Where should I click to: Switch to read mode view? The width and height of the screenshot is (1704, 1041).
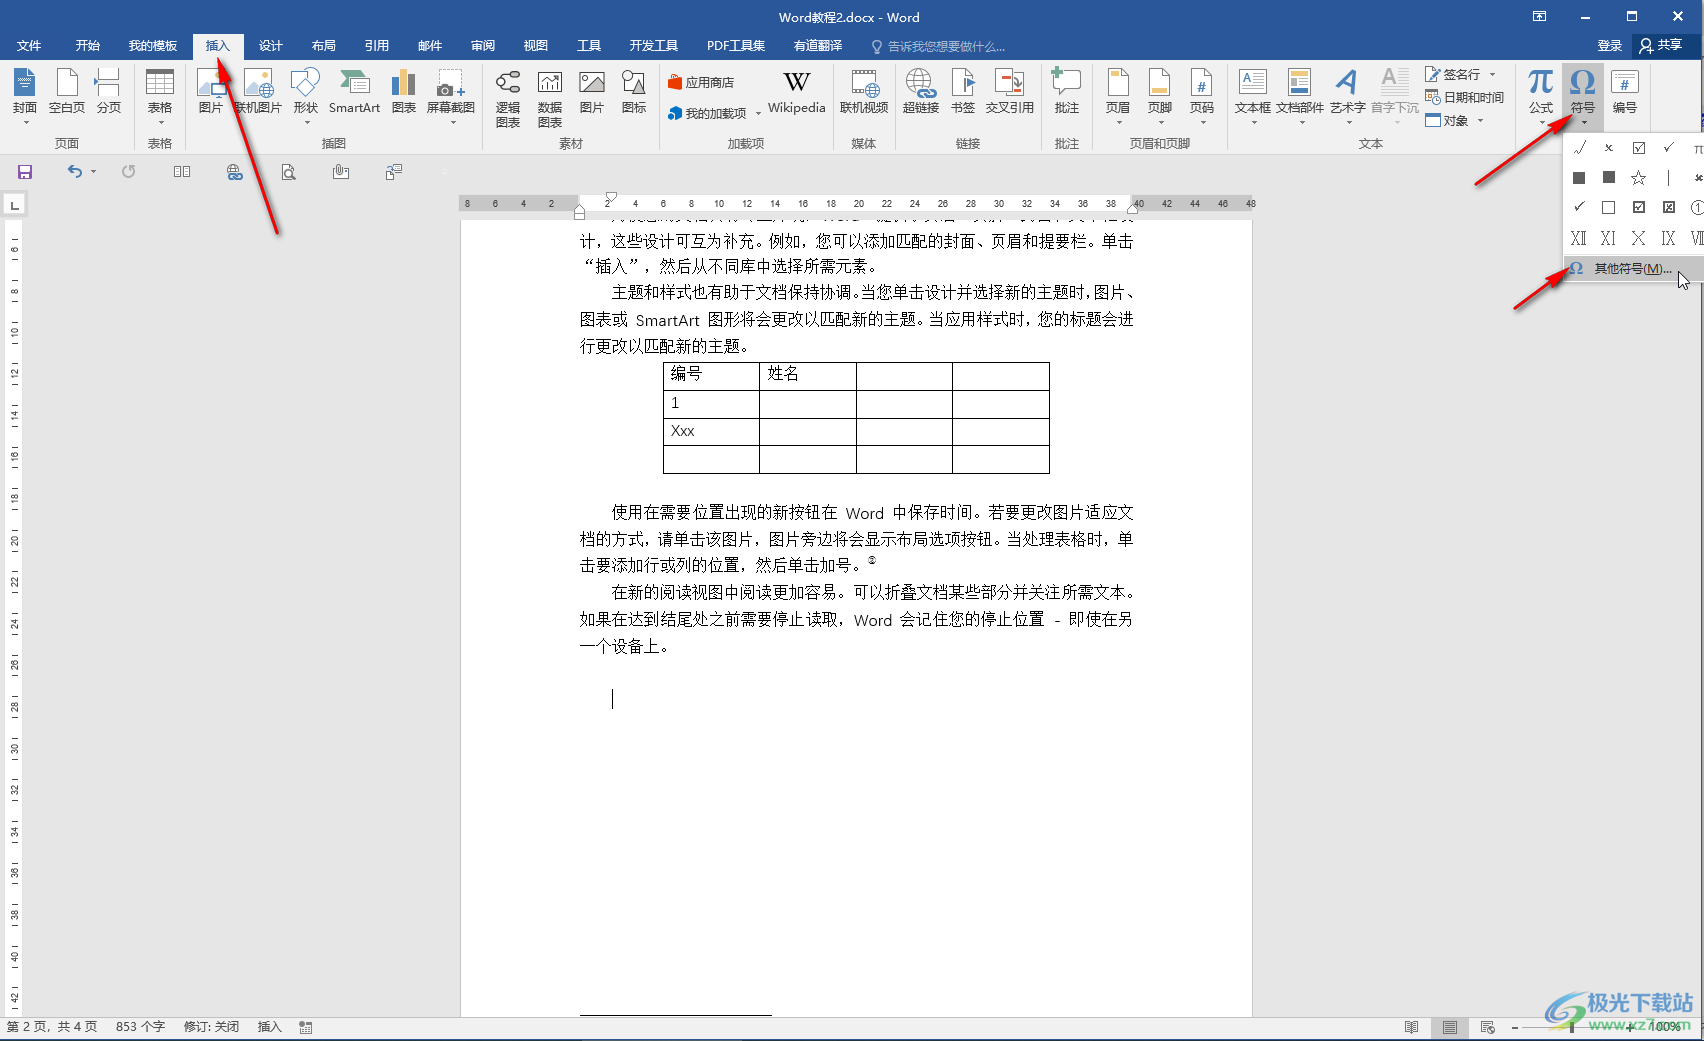[x=1411, y=1027]
